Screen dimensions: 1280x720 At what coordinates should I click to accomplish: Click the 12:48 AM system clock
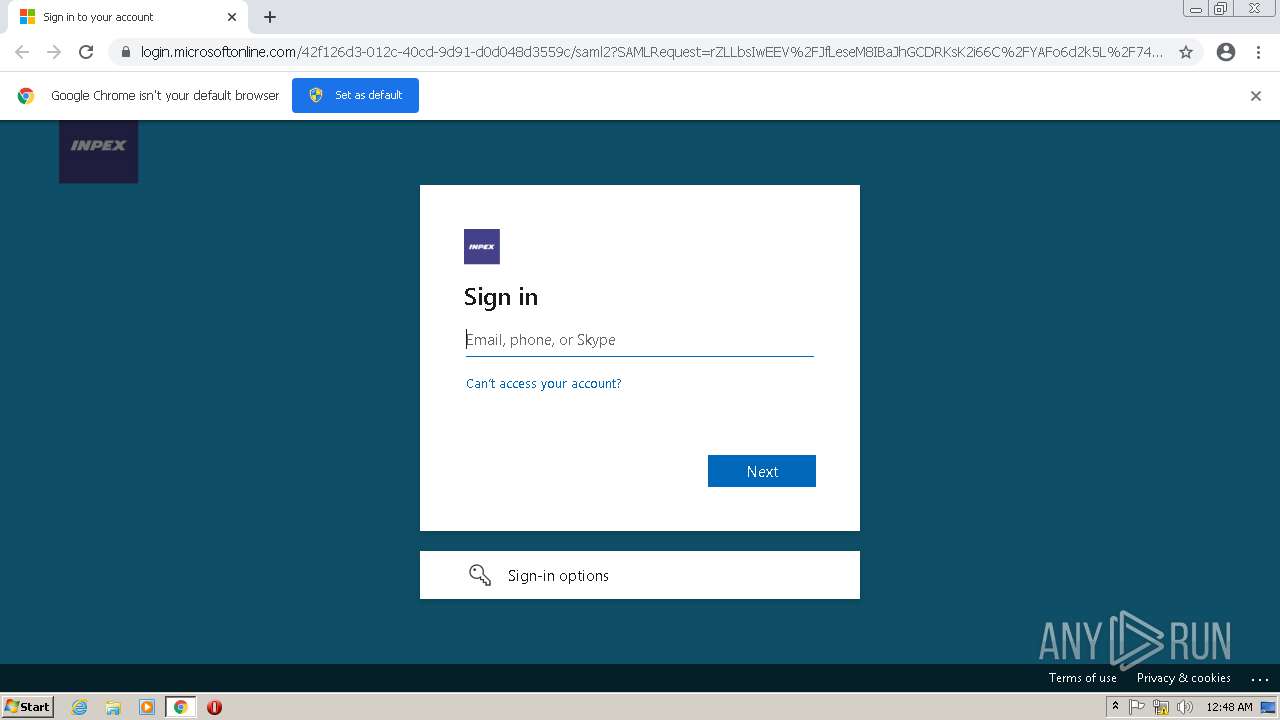[x=1229, y=707]
